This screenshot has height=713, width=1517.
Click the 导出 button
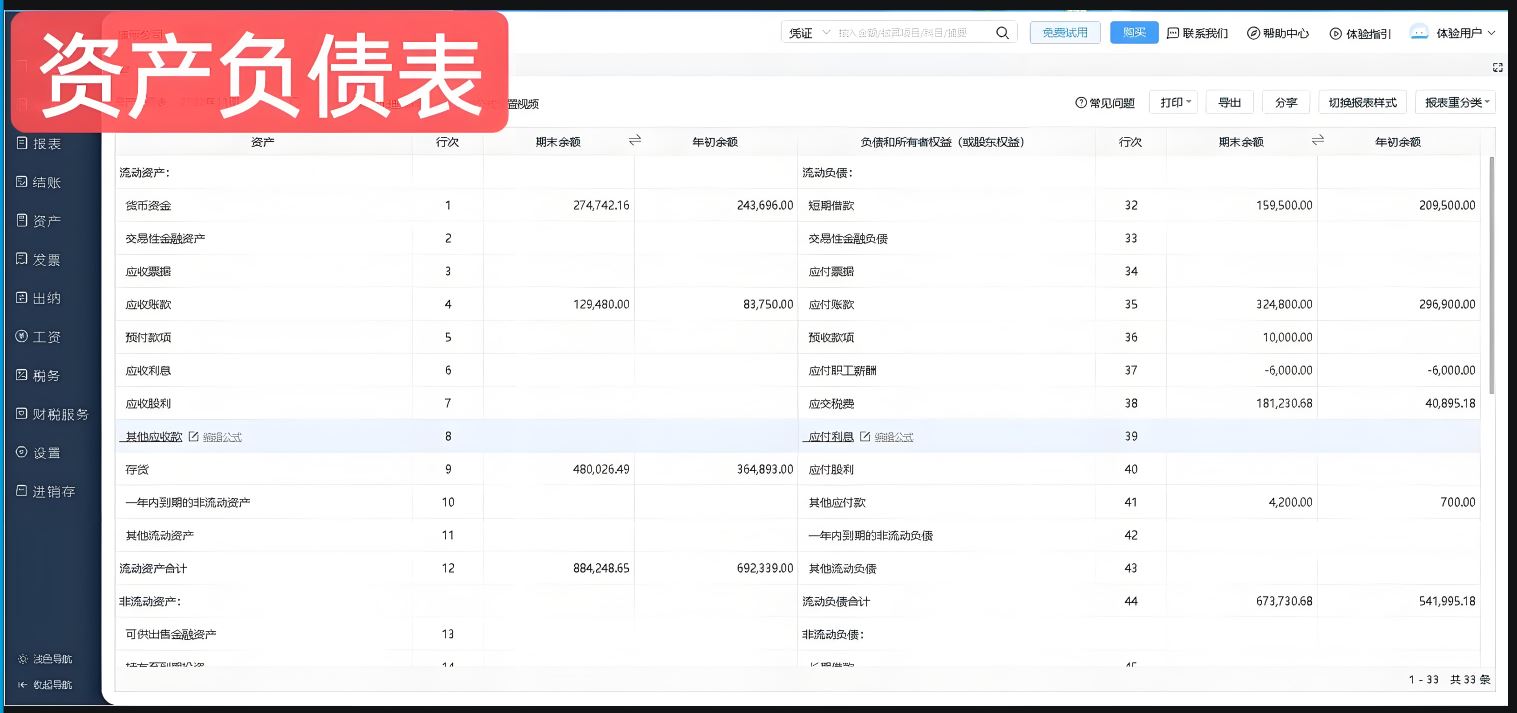(x=1230, y=102)
